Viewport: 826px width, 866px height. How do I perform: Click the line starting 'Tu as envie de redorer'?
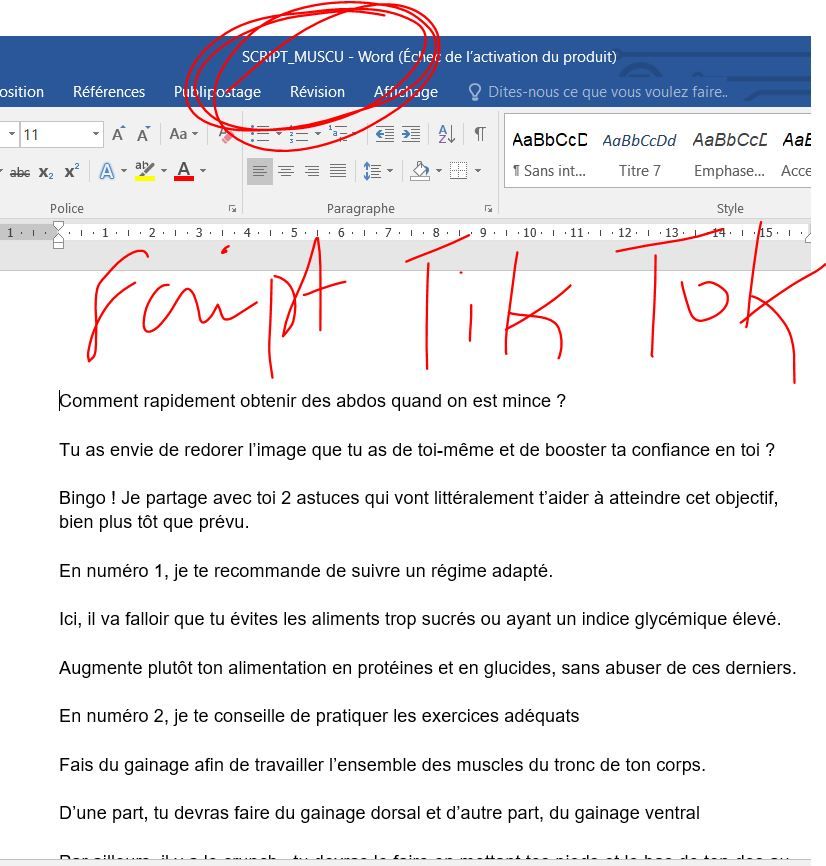pyautogui.click(x=417, y=450)
